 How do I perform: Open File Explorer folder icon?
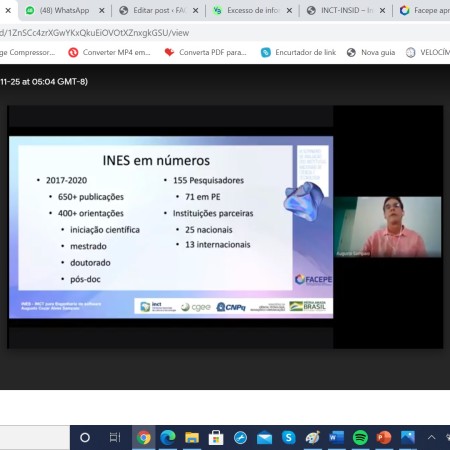click(192, 437)
